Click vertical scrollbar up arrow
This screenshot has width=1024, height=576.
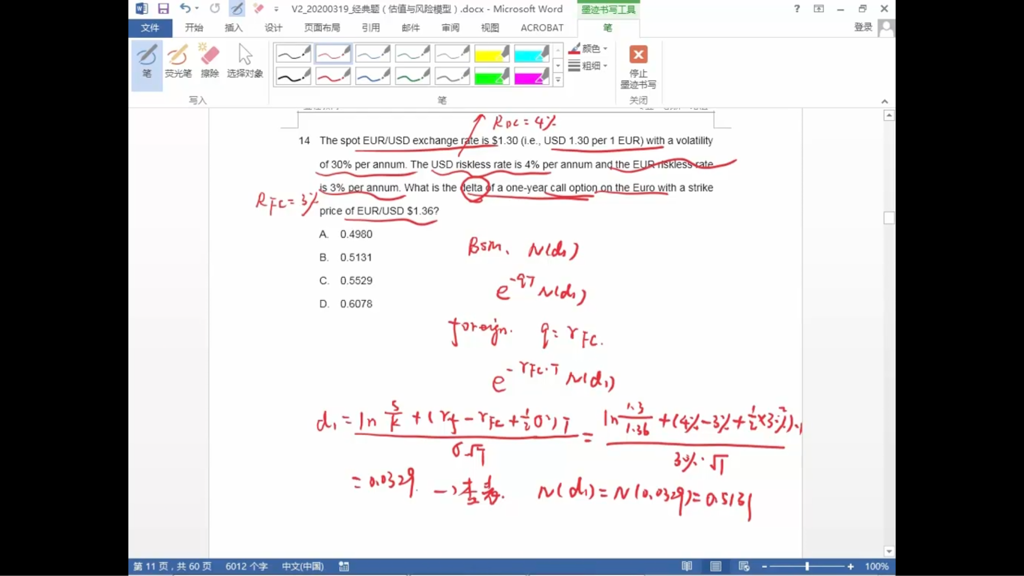tap(889, 116)
